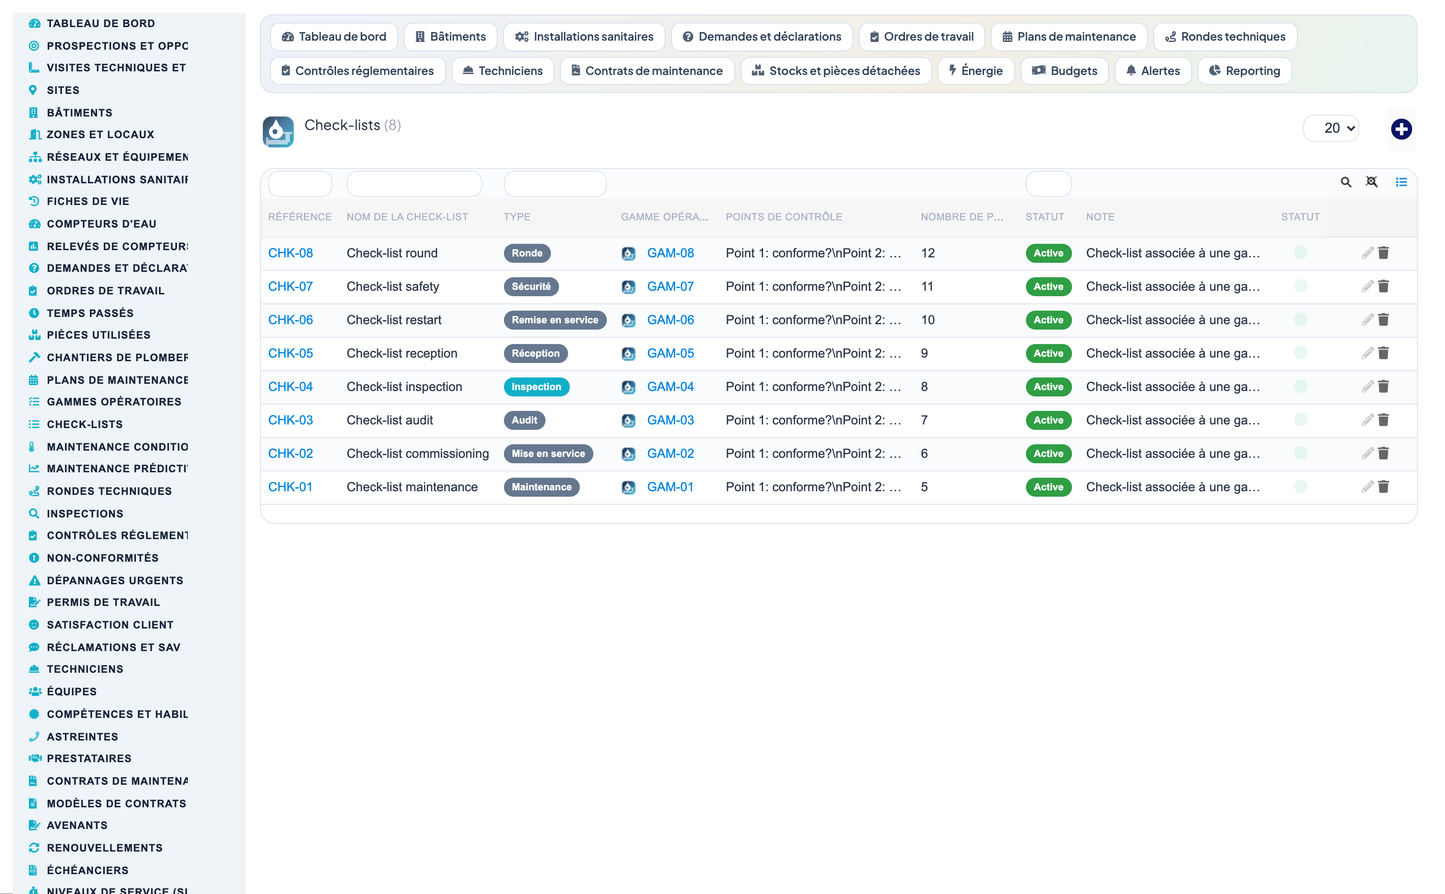Screen dimensions: 1445x894
Task: Edit CHK-07 with its pencil icon
Action: 1367,286
